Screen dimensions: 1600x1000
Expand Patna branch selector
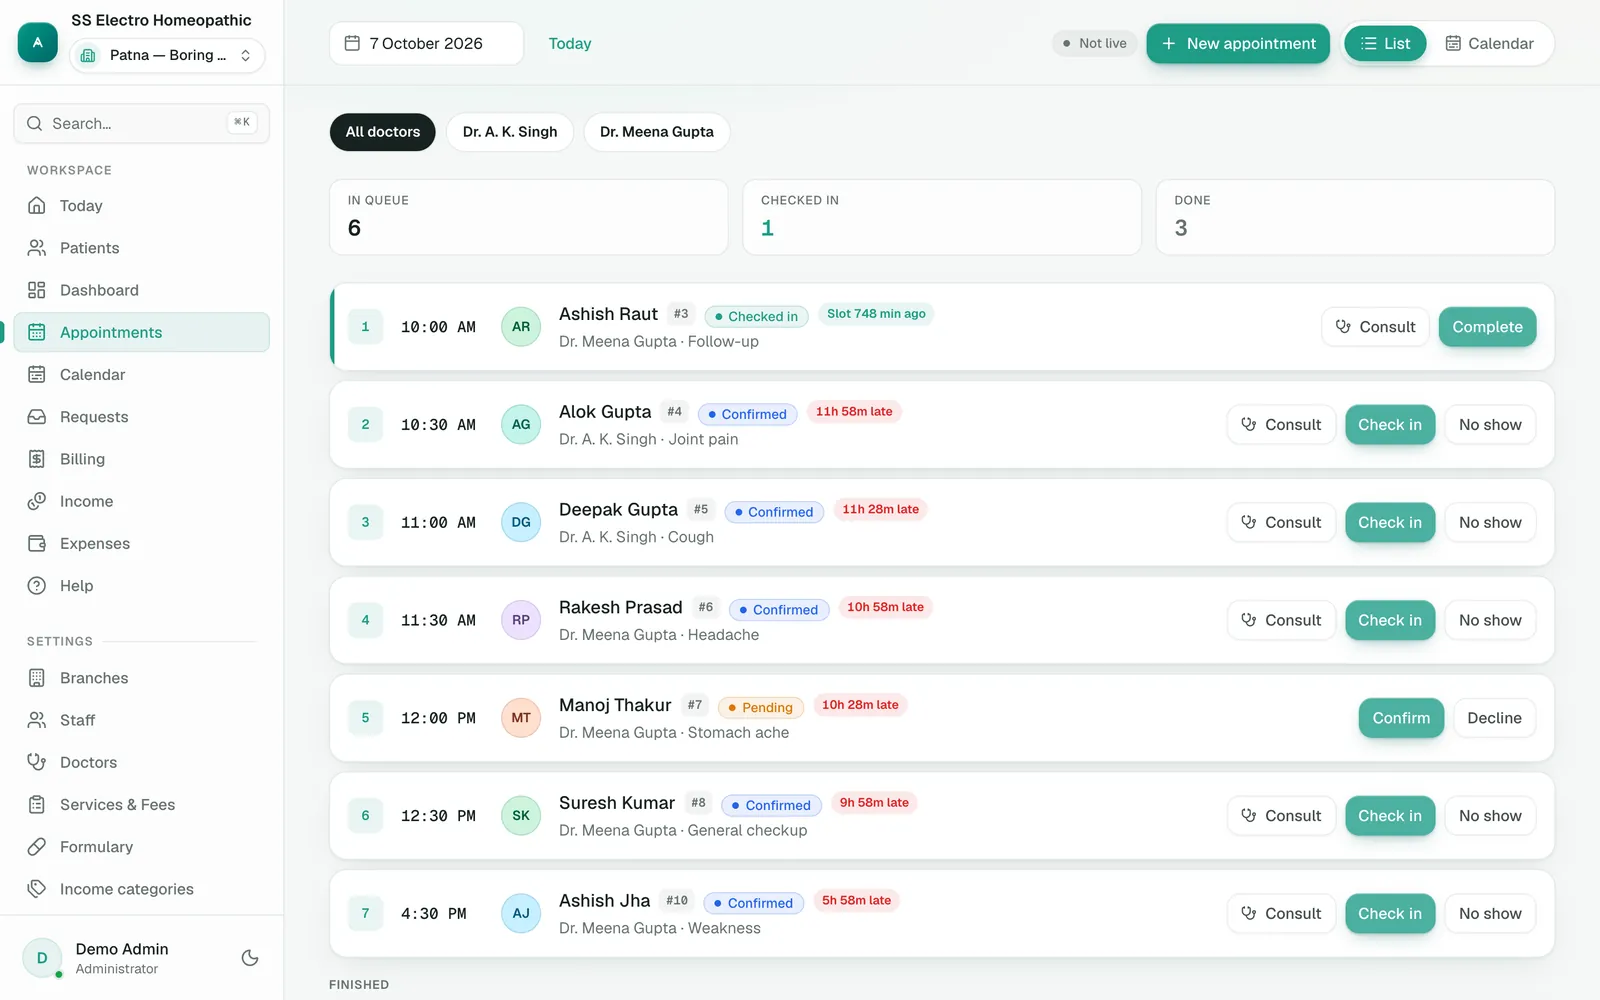click(x=167, y=55)
